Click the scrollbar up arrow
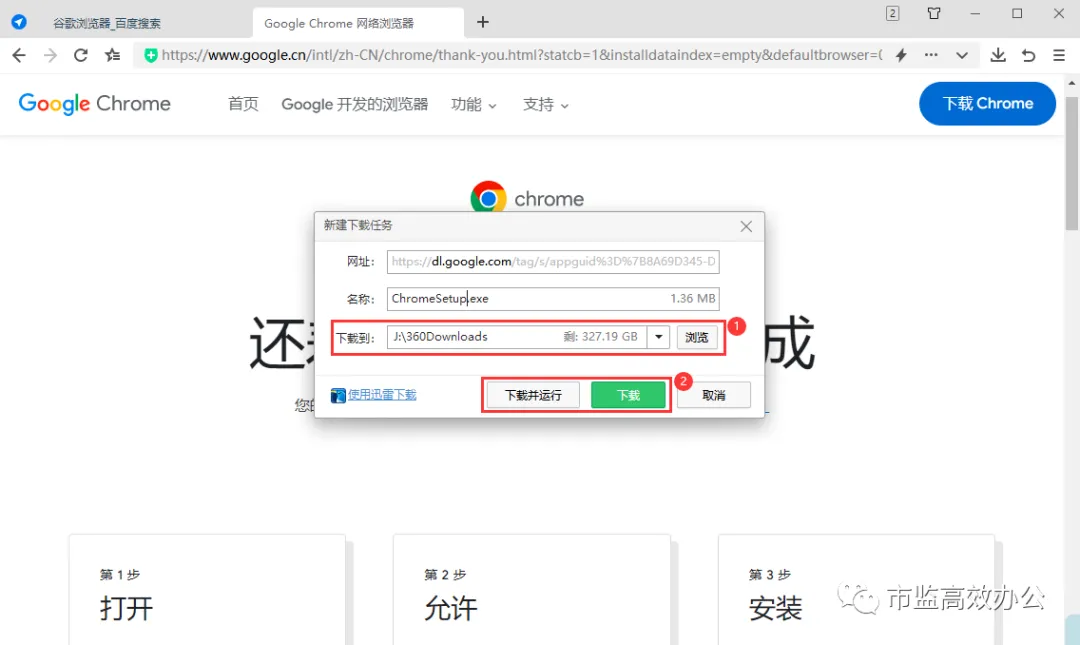1080x645 pixels. click(1072, 83)
